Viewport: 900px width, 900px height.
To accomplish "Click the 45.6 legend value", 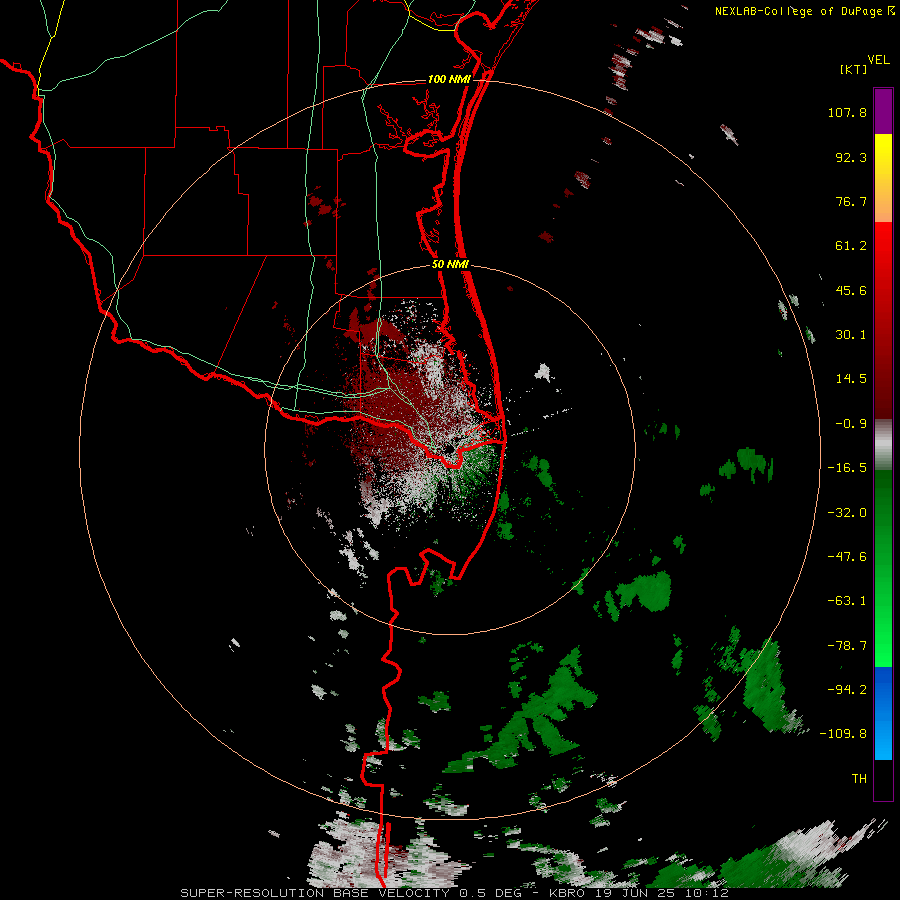I will (x=851, y=290).
